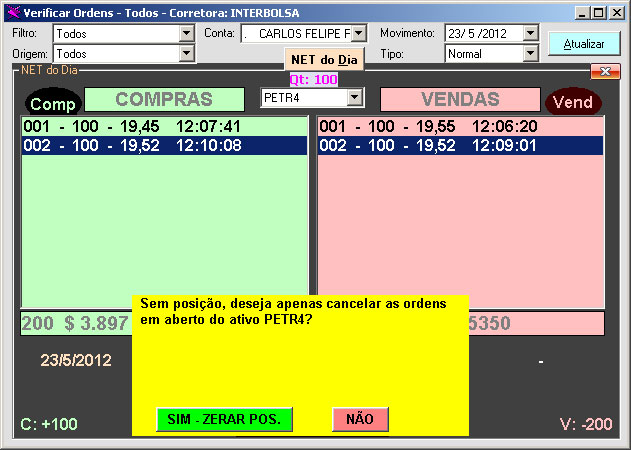Expand the Tipo dropdown

pyautogui.click(x=530, y=53)
